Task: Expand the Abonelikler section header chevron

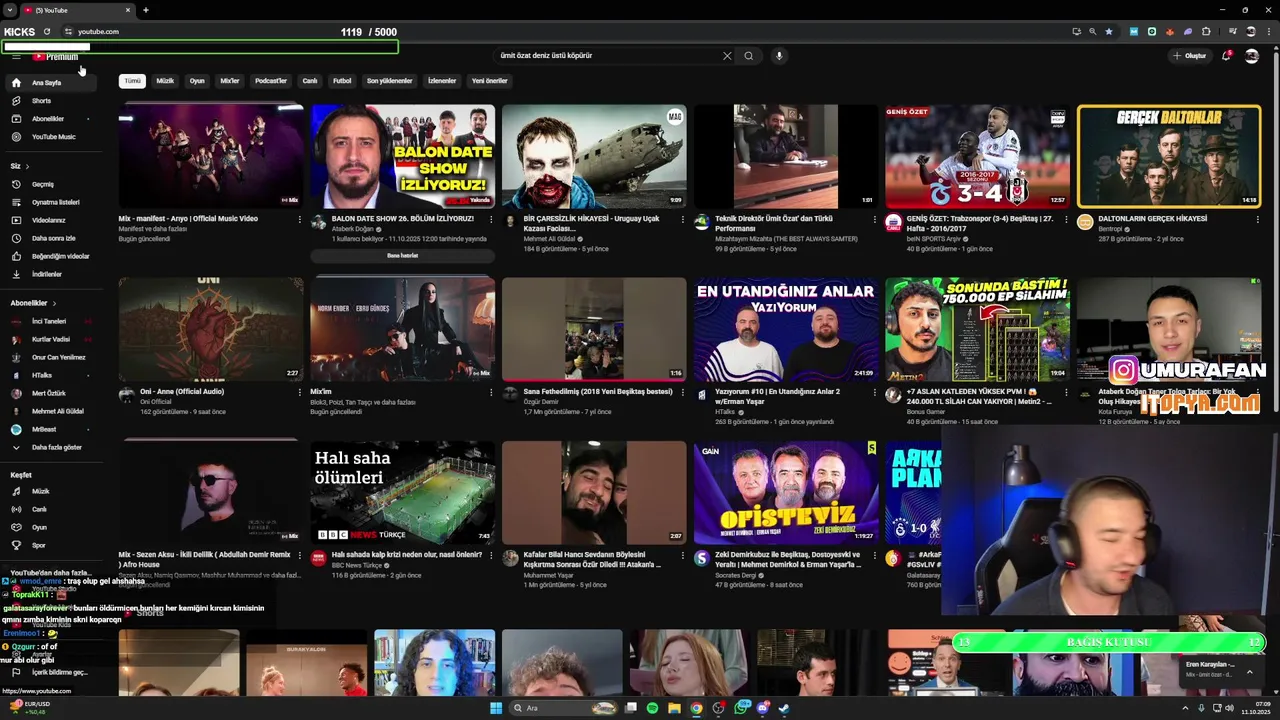Action: pos(54,303)
